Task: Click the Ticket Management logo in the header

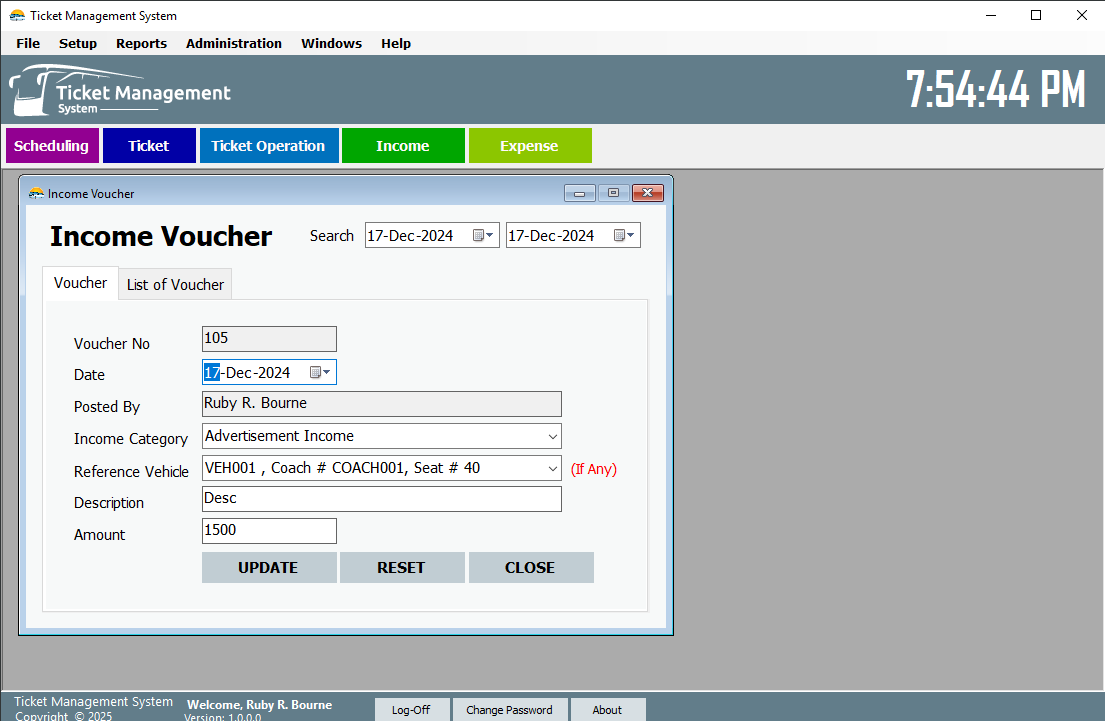Action: 118,90
